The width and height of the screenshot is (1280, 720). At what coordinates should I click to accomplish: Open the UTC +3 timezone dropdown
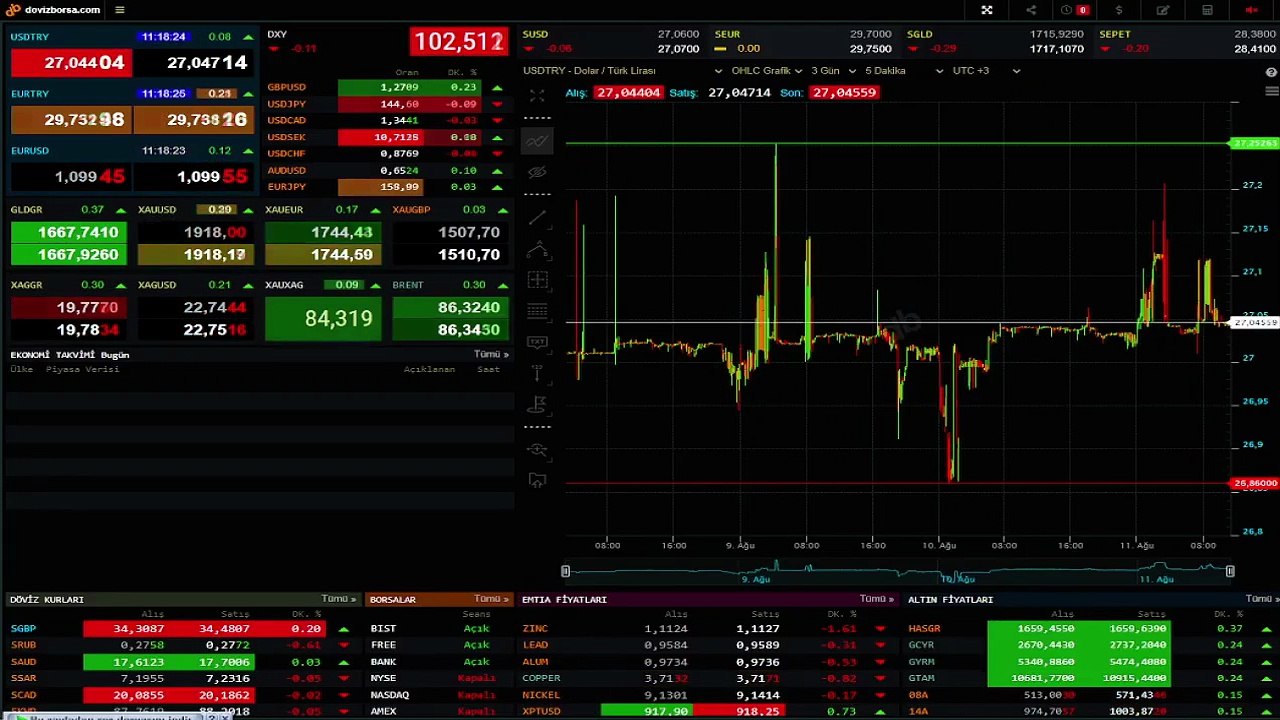tap(986, 71)
